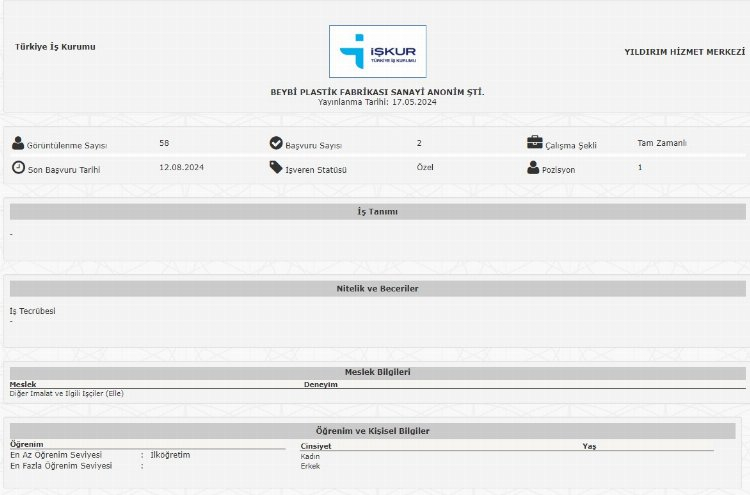Click the clock icon beside Son Başvuru Tarihi
750x495 pixels.
18,167
